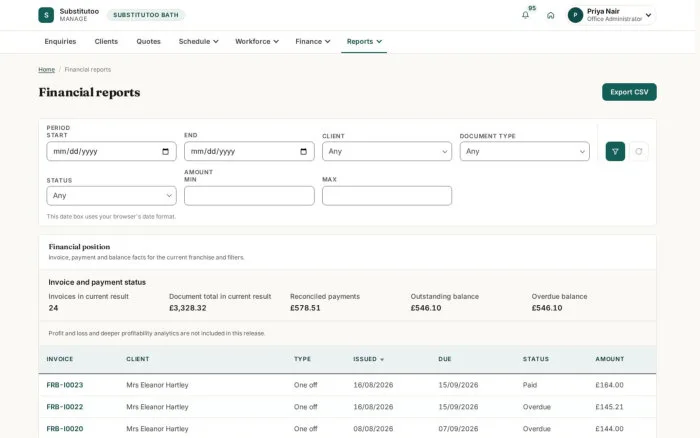The image size is (700, 438).
Task: Click Priya Nair avatar circle
Action: point(575,15)
